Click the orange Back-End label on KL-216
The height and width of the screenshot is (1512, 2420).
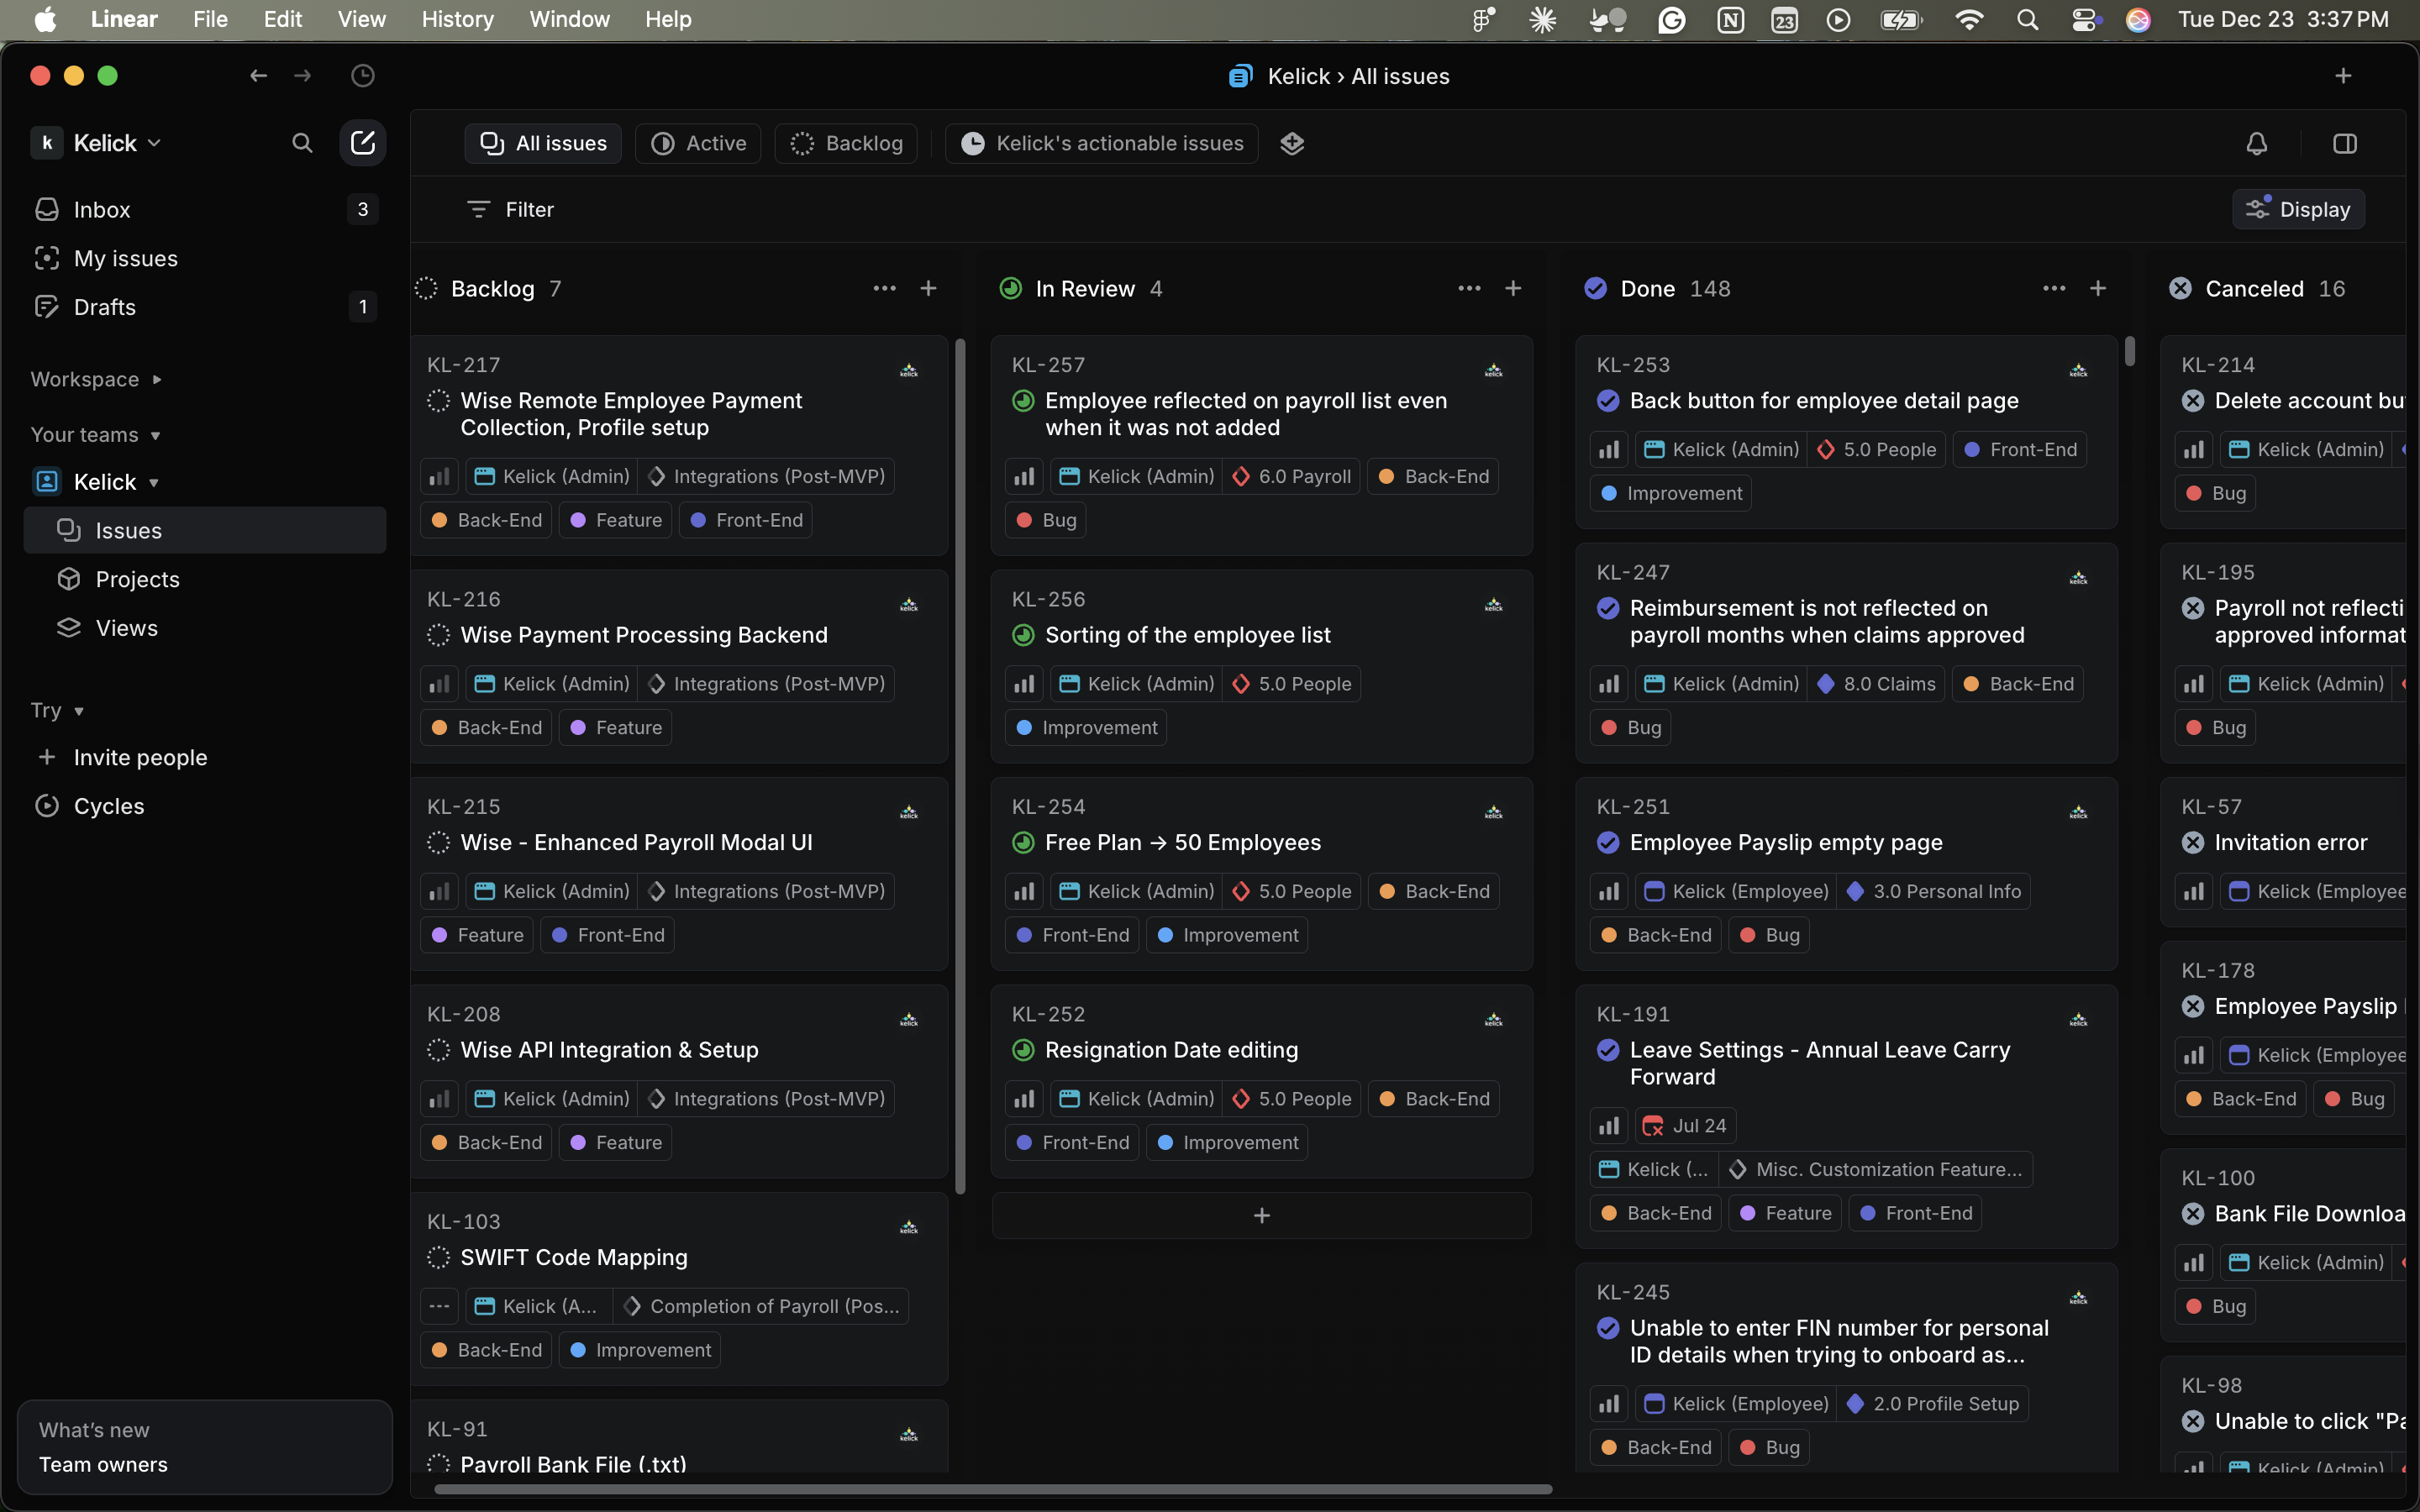coord(486,728)
